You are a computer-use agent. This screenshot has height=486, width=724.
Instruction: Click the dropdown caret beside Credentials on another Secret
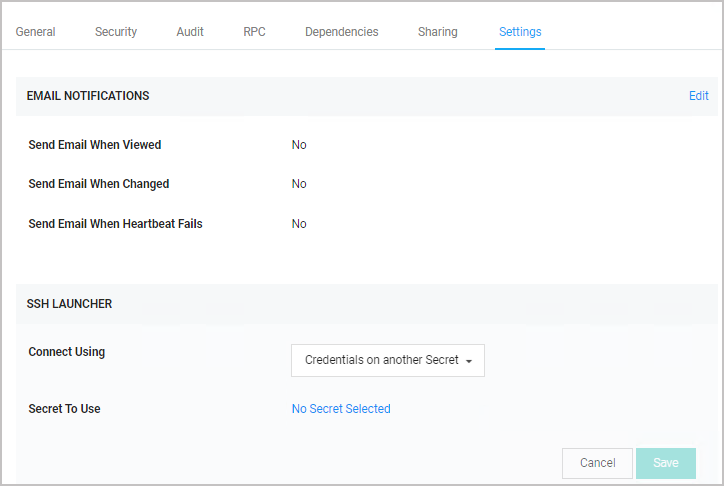[469, 361]
